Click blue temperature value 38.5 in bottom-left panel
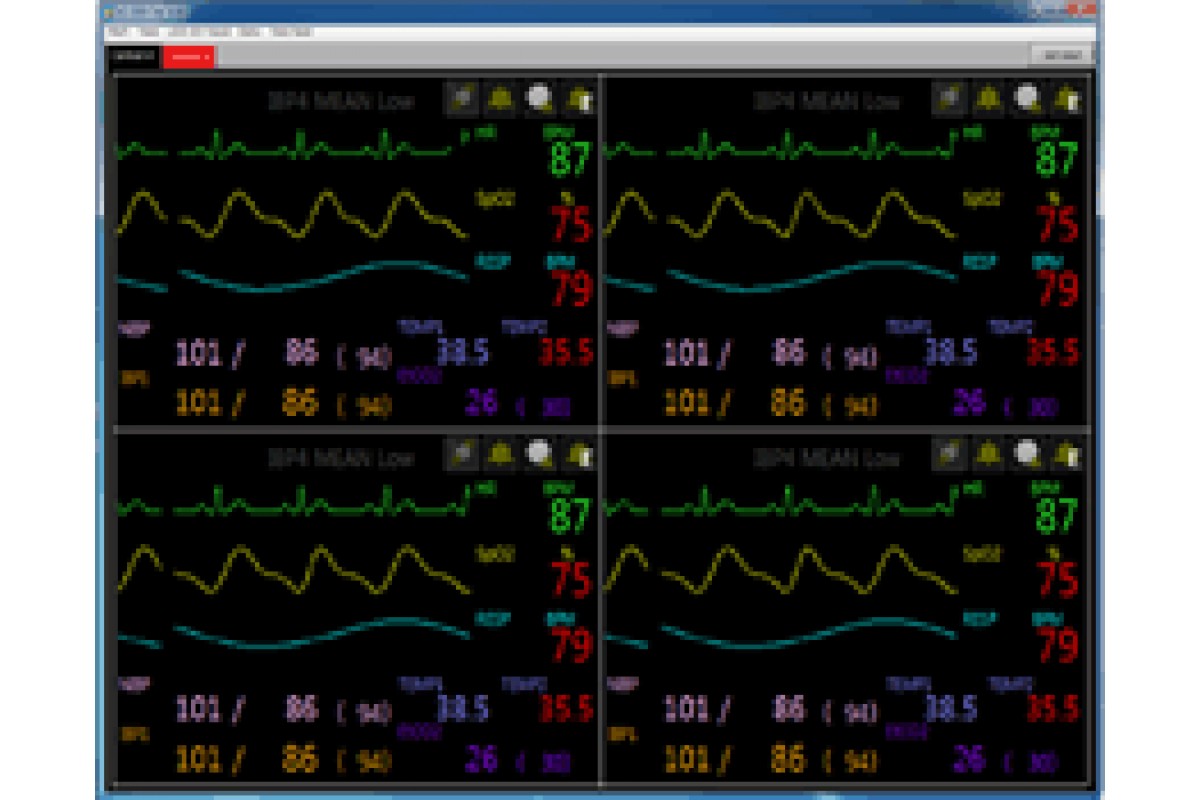Screen dimensions: 1200x800 point(462,708)
